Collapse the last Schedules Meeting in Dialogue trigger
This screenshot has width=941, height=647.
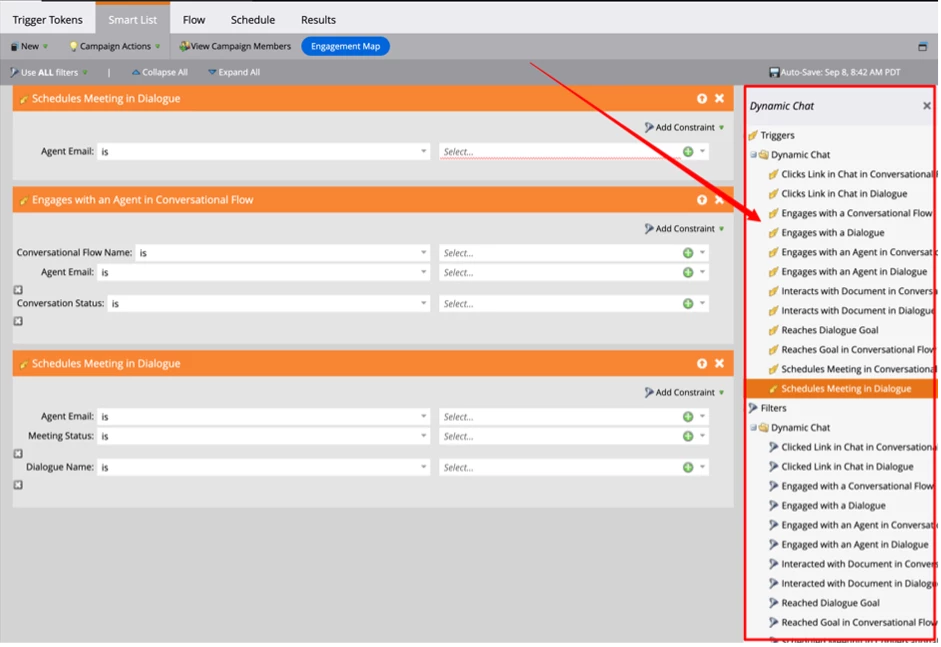click(x=702, y=364)
